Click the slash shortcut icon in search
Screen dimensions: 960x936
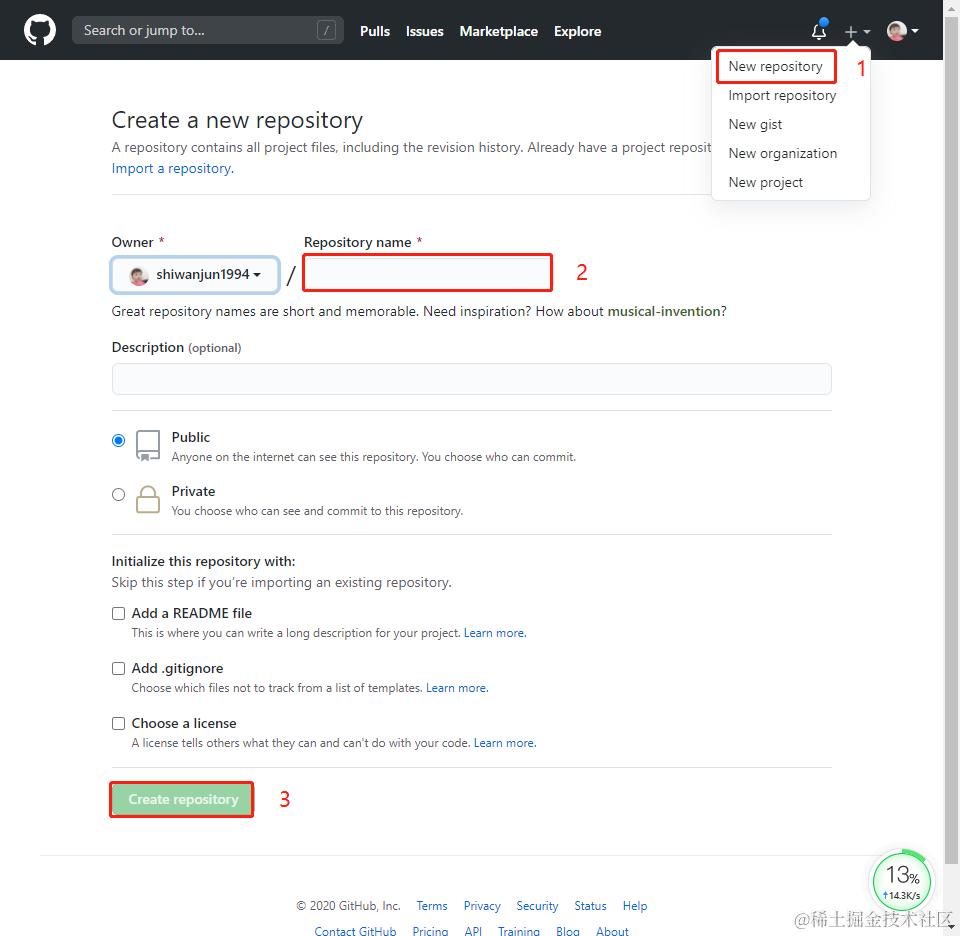click(326, 30)
